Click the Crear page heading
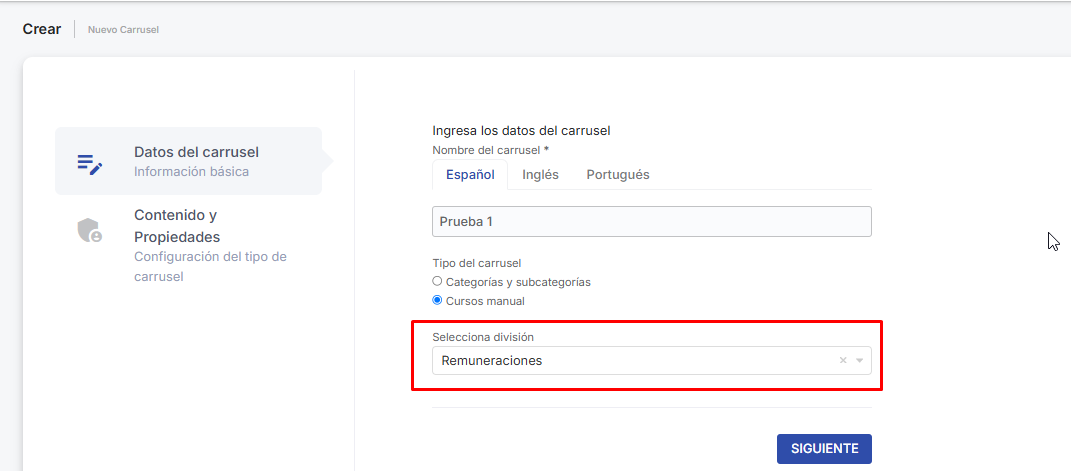The image size is (1071, 471). (x=42, y=29)
